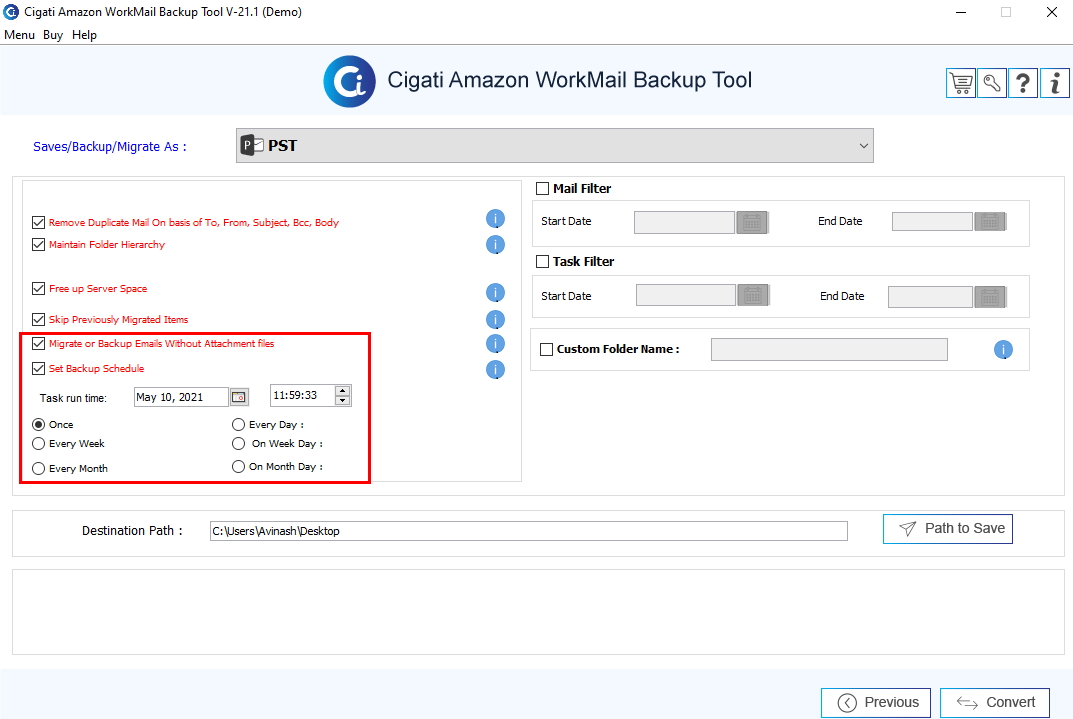Close the Cigati Backup Tool window
1073x719 pixels.
1052,12
